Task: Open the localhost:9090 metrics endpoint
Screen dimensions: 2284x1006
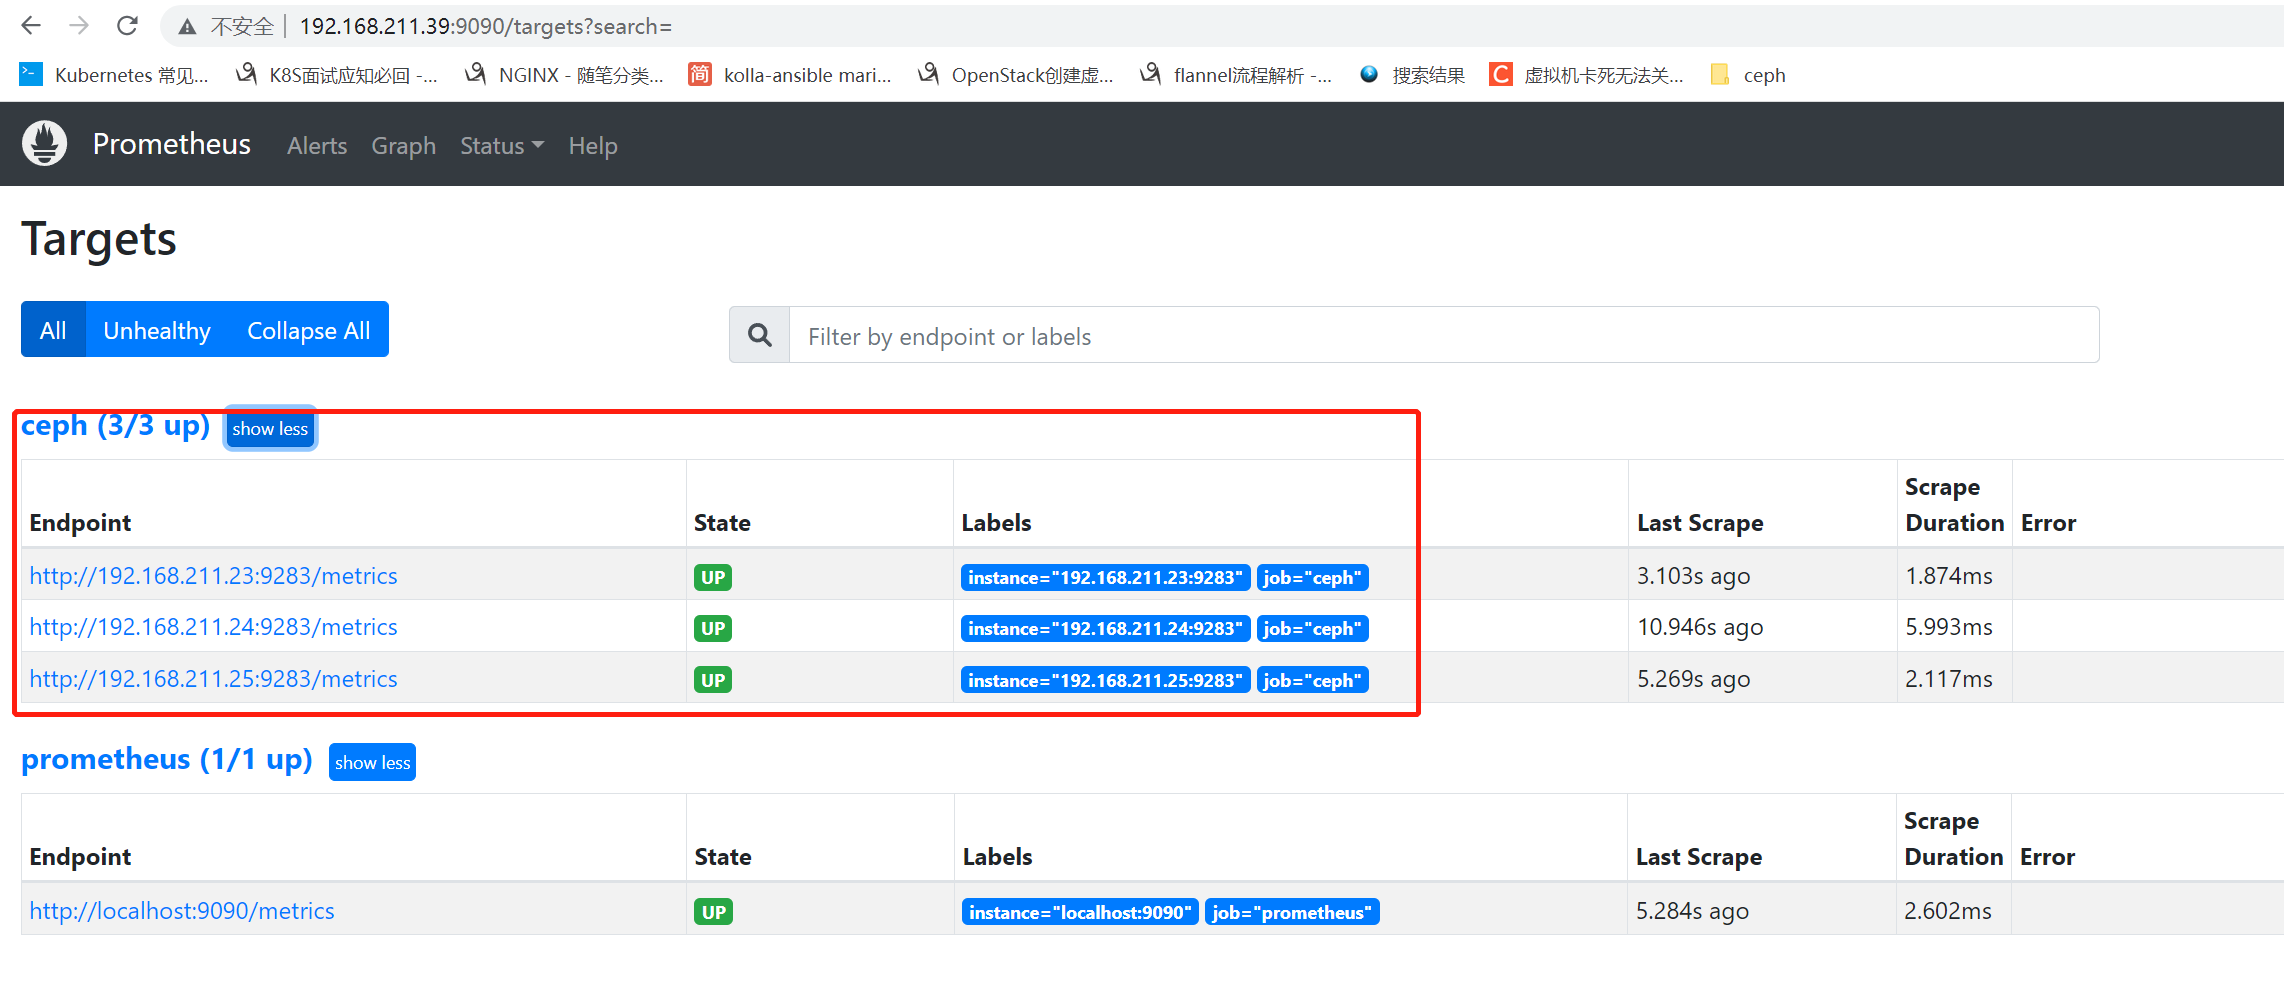Action: point(182,911)
